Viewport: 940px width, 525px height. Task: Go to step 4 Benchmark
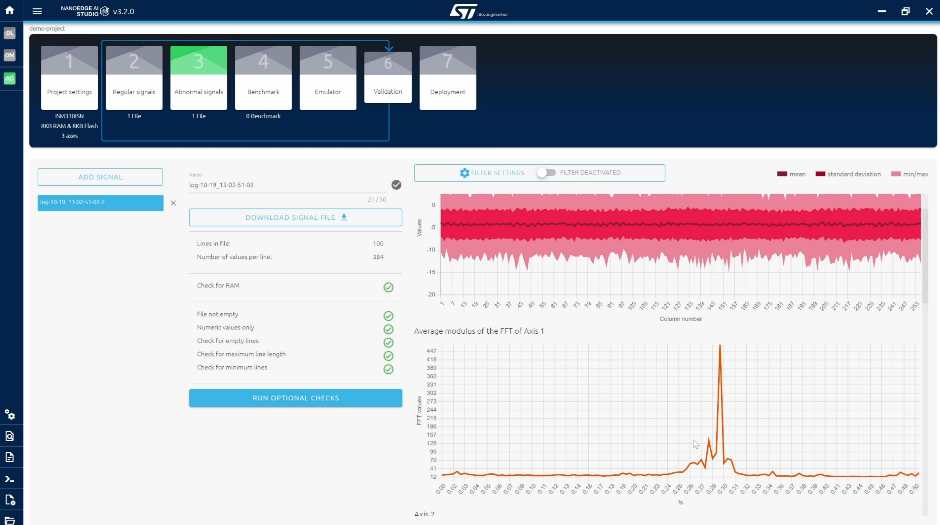[263, 78]
